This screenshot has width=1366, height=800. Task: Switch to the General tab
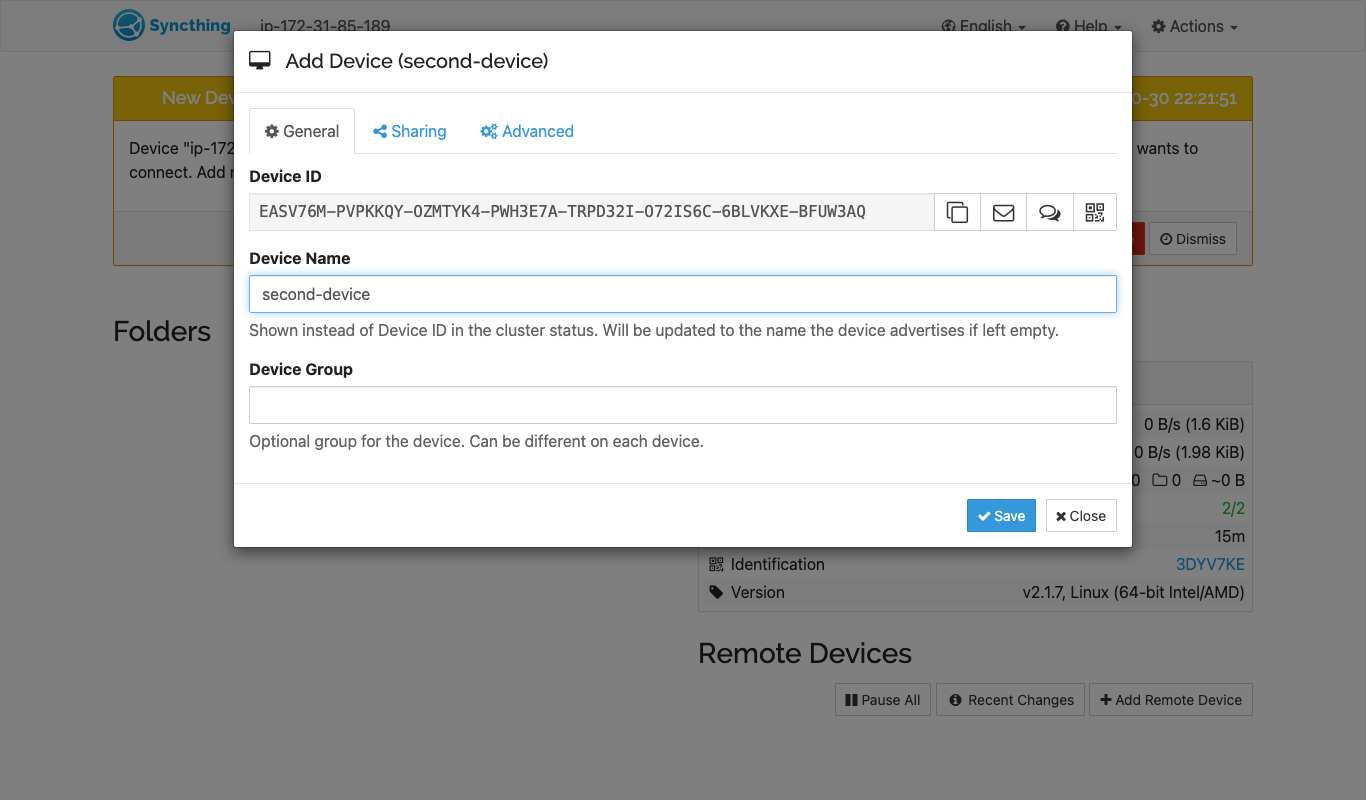pyautogui.click(x=302, y=131)
